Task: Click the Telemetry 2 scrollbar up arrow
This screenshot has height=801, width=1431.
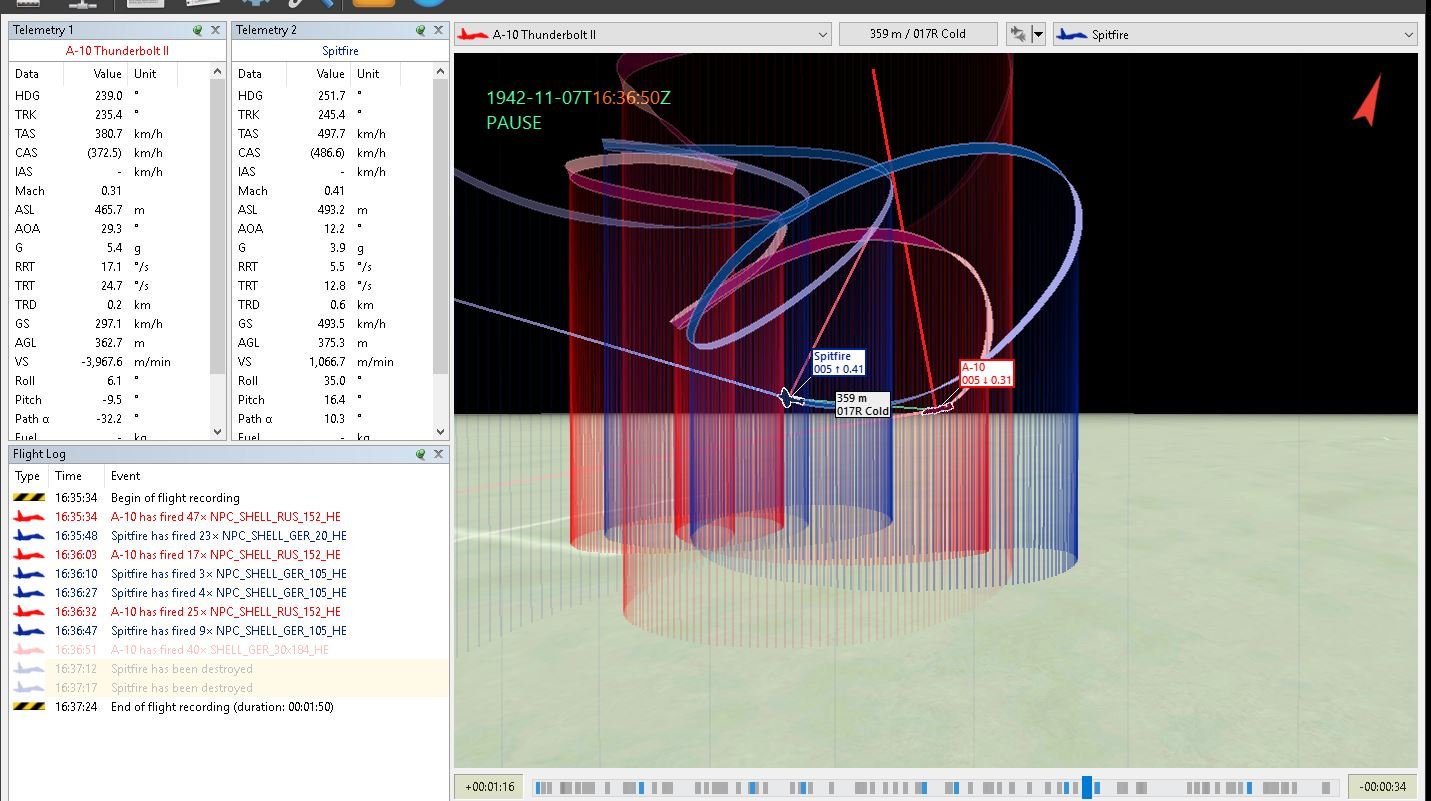Action: point(442,72)
